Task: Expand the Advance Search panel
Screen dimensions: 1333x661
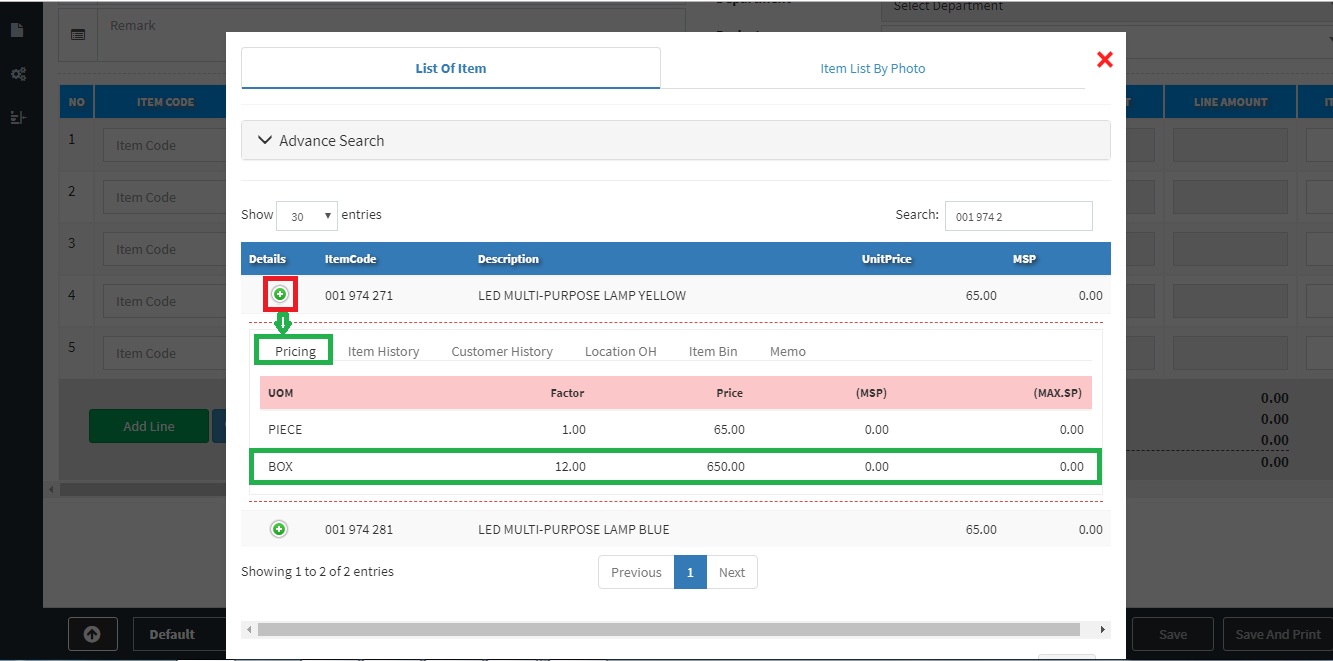Action: pos(675,141)
